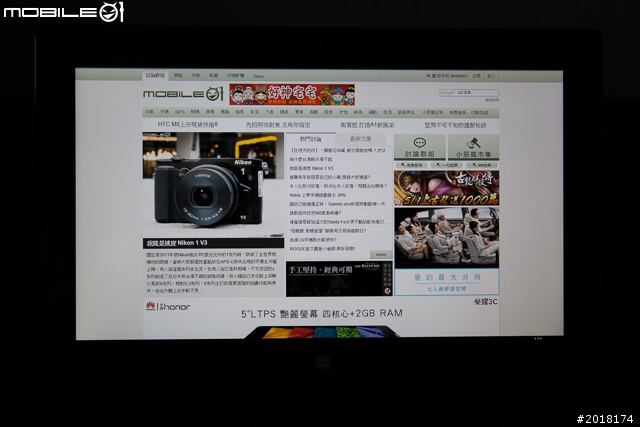Image resolution: width=640 pixels, height=427 pixels.
Task: Switch to the 最新文章 tab
Action: (x=361, y=139)
